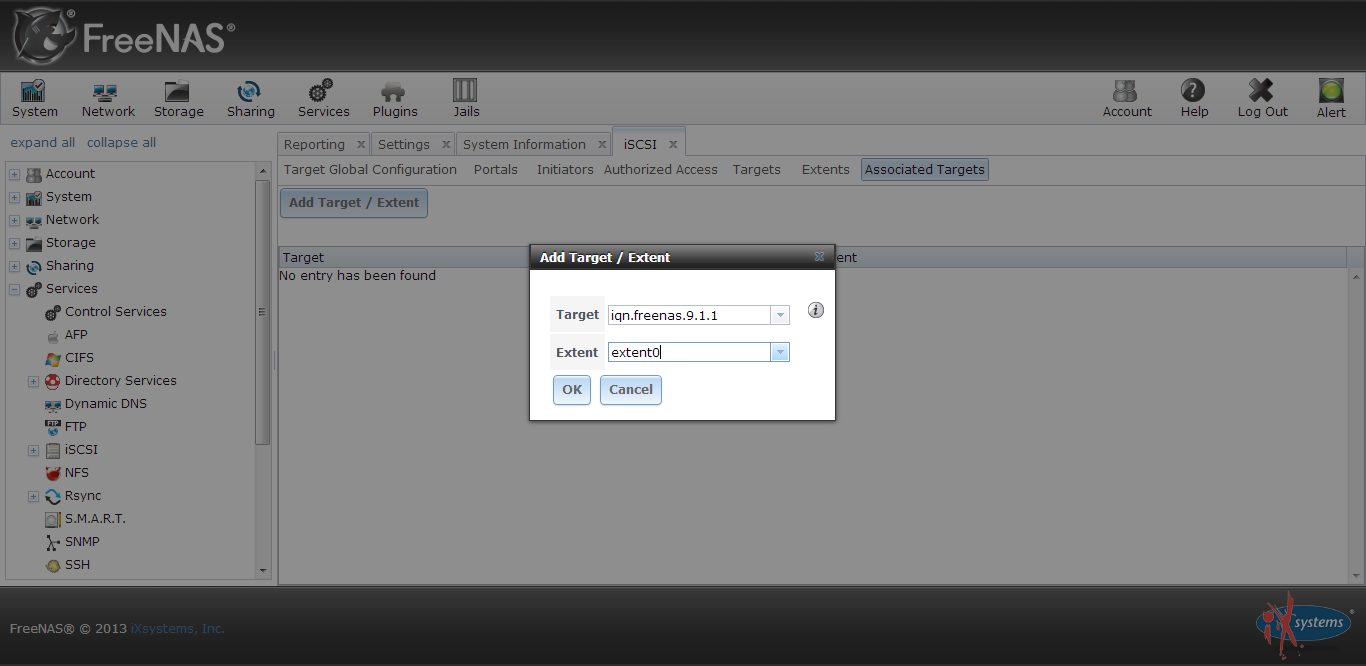Open the Network toolbar icon
The height and width of the screenshot is (666, 1366).
[108, 99]
